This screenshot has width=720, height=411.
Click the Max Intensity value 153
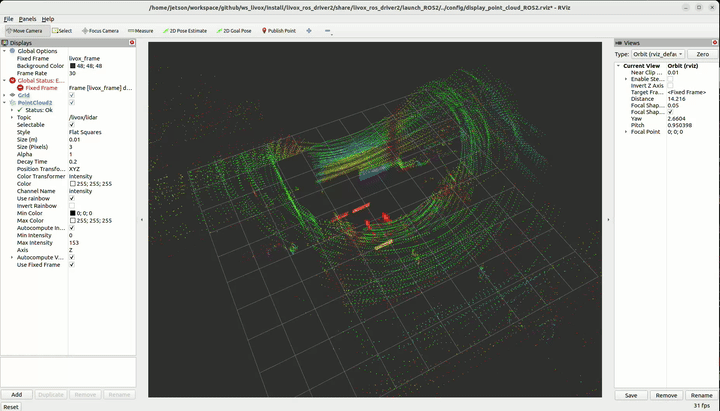(x=74, y=242)
